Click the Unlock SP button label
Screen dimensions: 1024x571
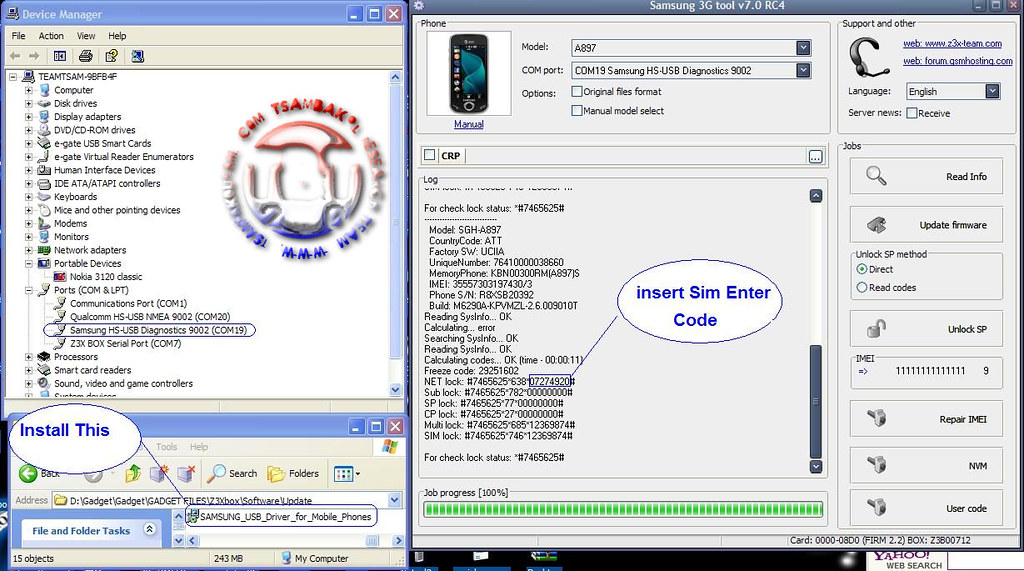[967, 329]
